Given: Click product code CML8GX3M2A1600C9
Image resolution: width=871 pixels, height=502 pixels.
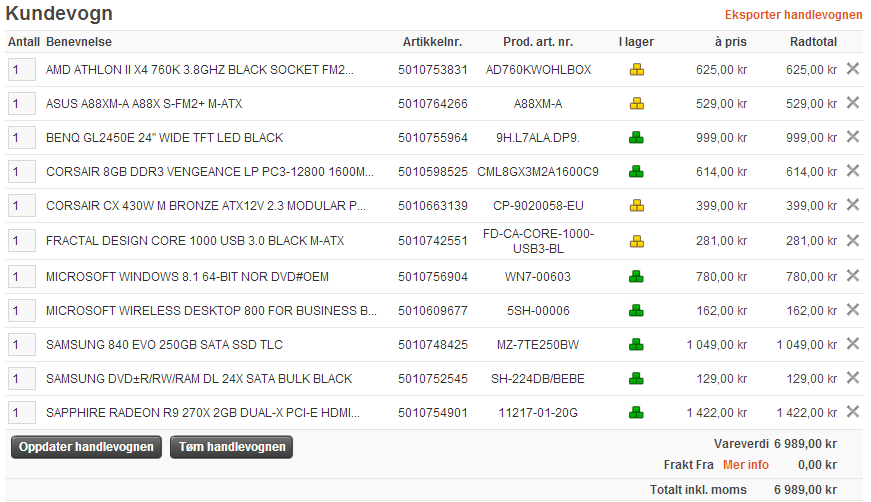Looking at the screenshot, I should tap(538, 172).
